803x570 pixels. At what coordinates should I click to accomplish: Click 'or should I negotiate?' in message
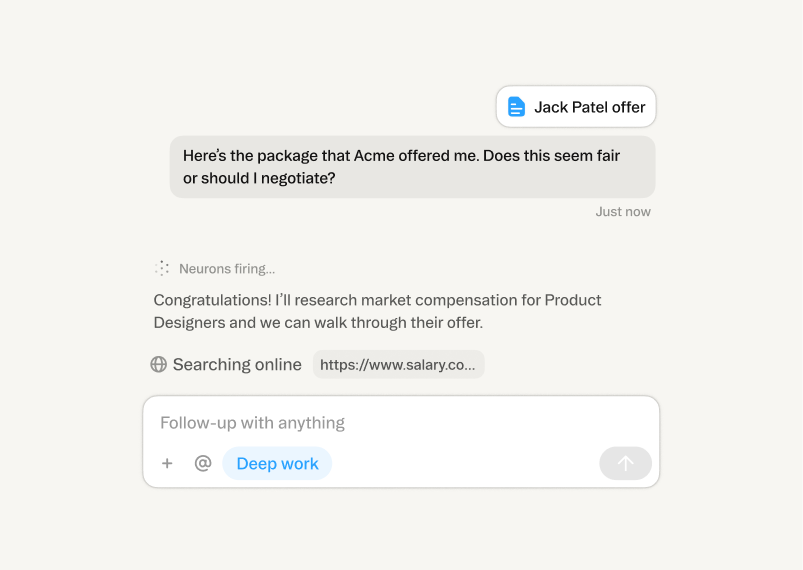(x=258, y=179)
